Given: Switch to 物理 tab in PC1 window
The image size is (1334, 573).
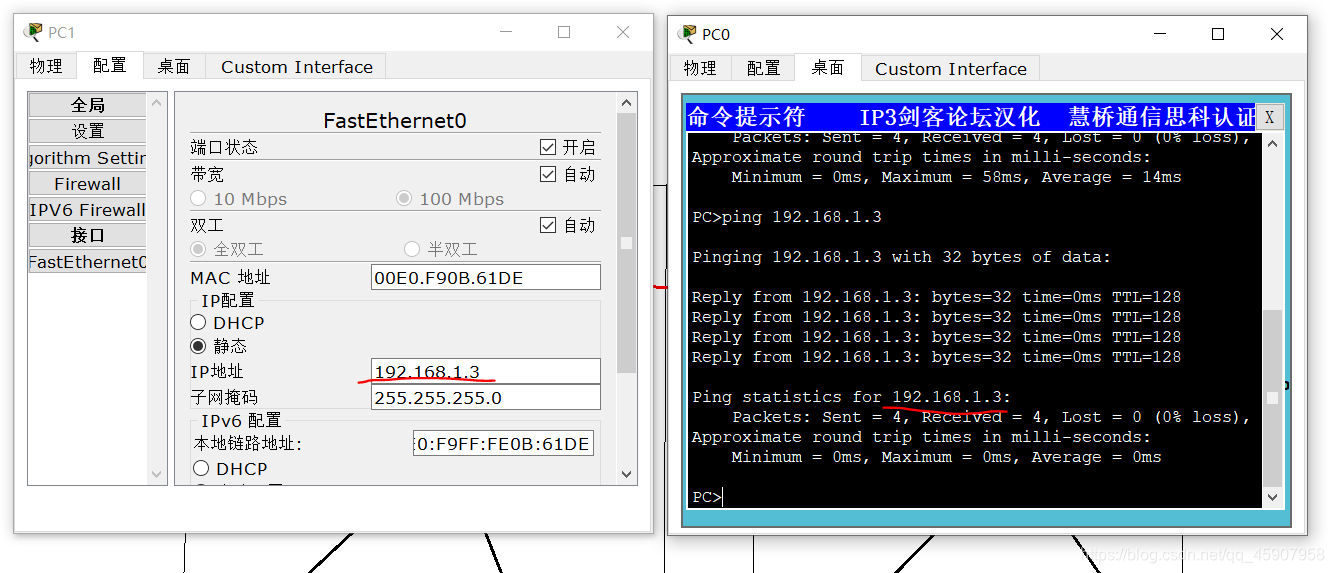Looking at the screenshot, I should pyautogui.click(x=46, y=66).
